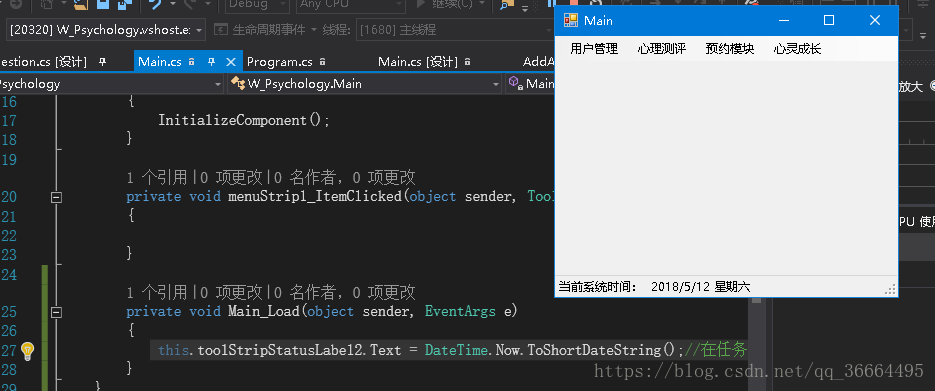Switch to the estion.cs [设计] tab
The width and height of the screenshot is (935, 391).
pos(44,61)
